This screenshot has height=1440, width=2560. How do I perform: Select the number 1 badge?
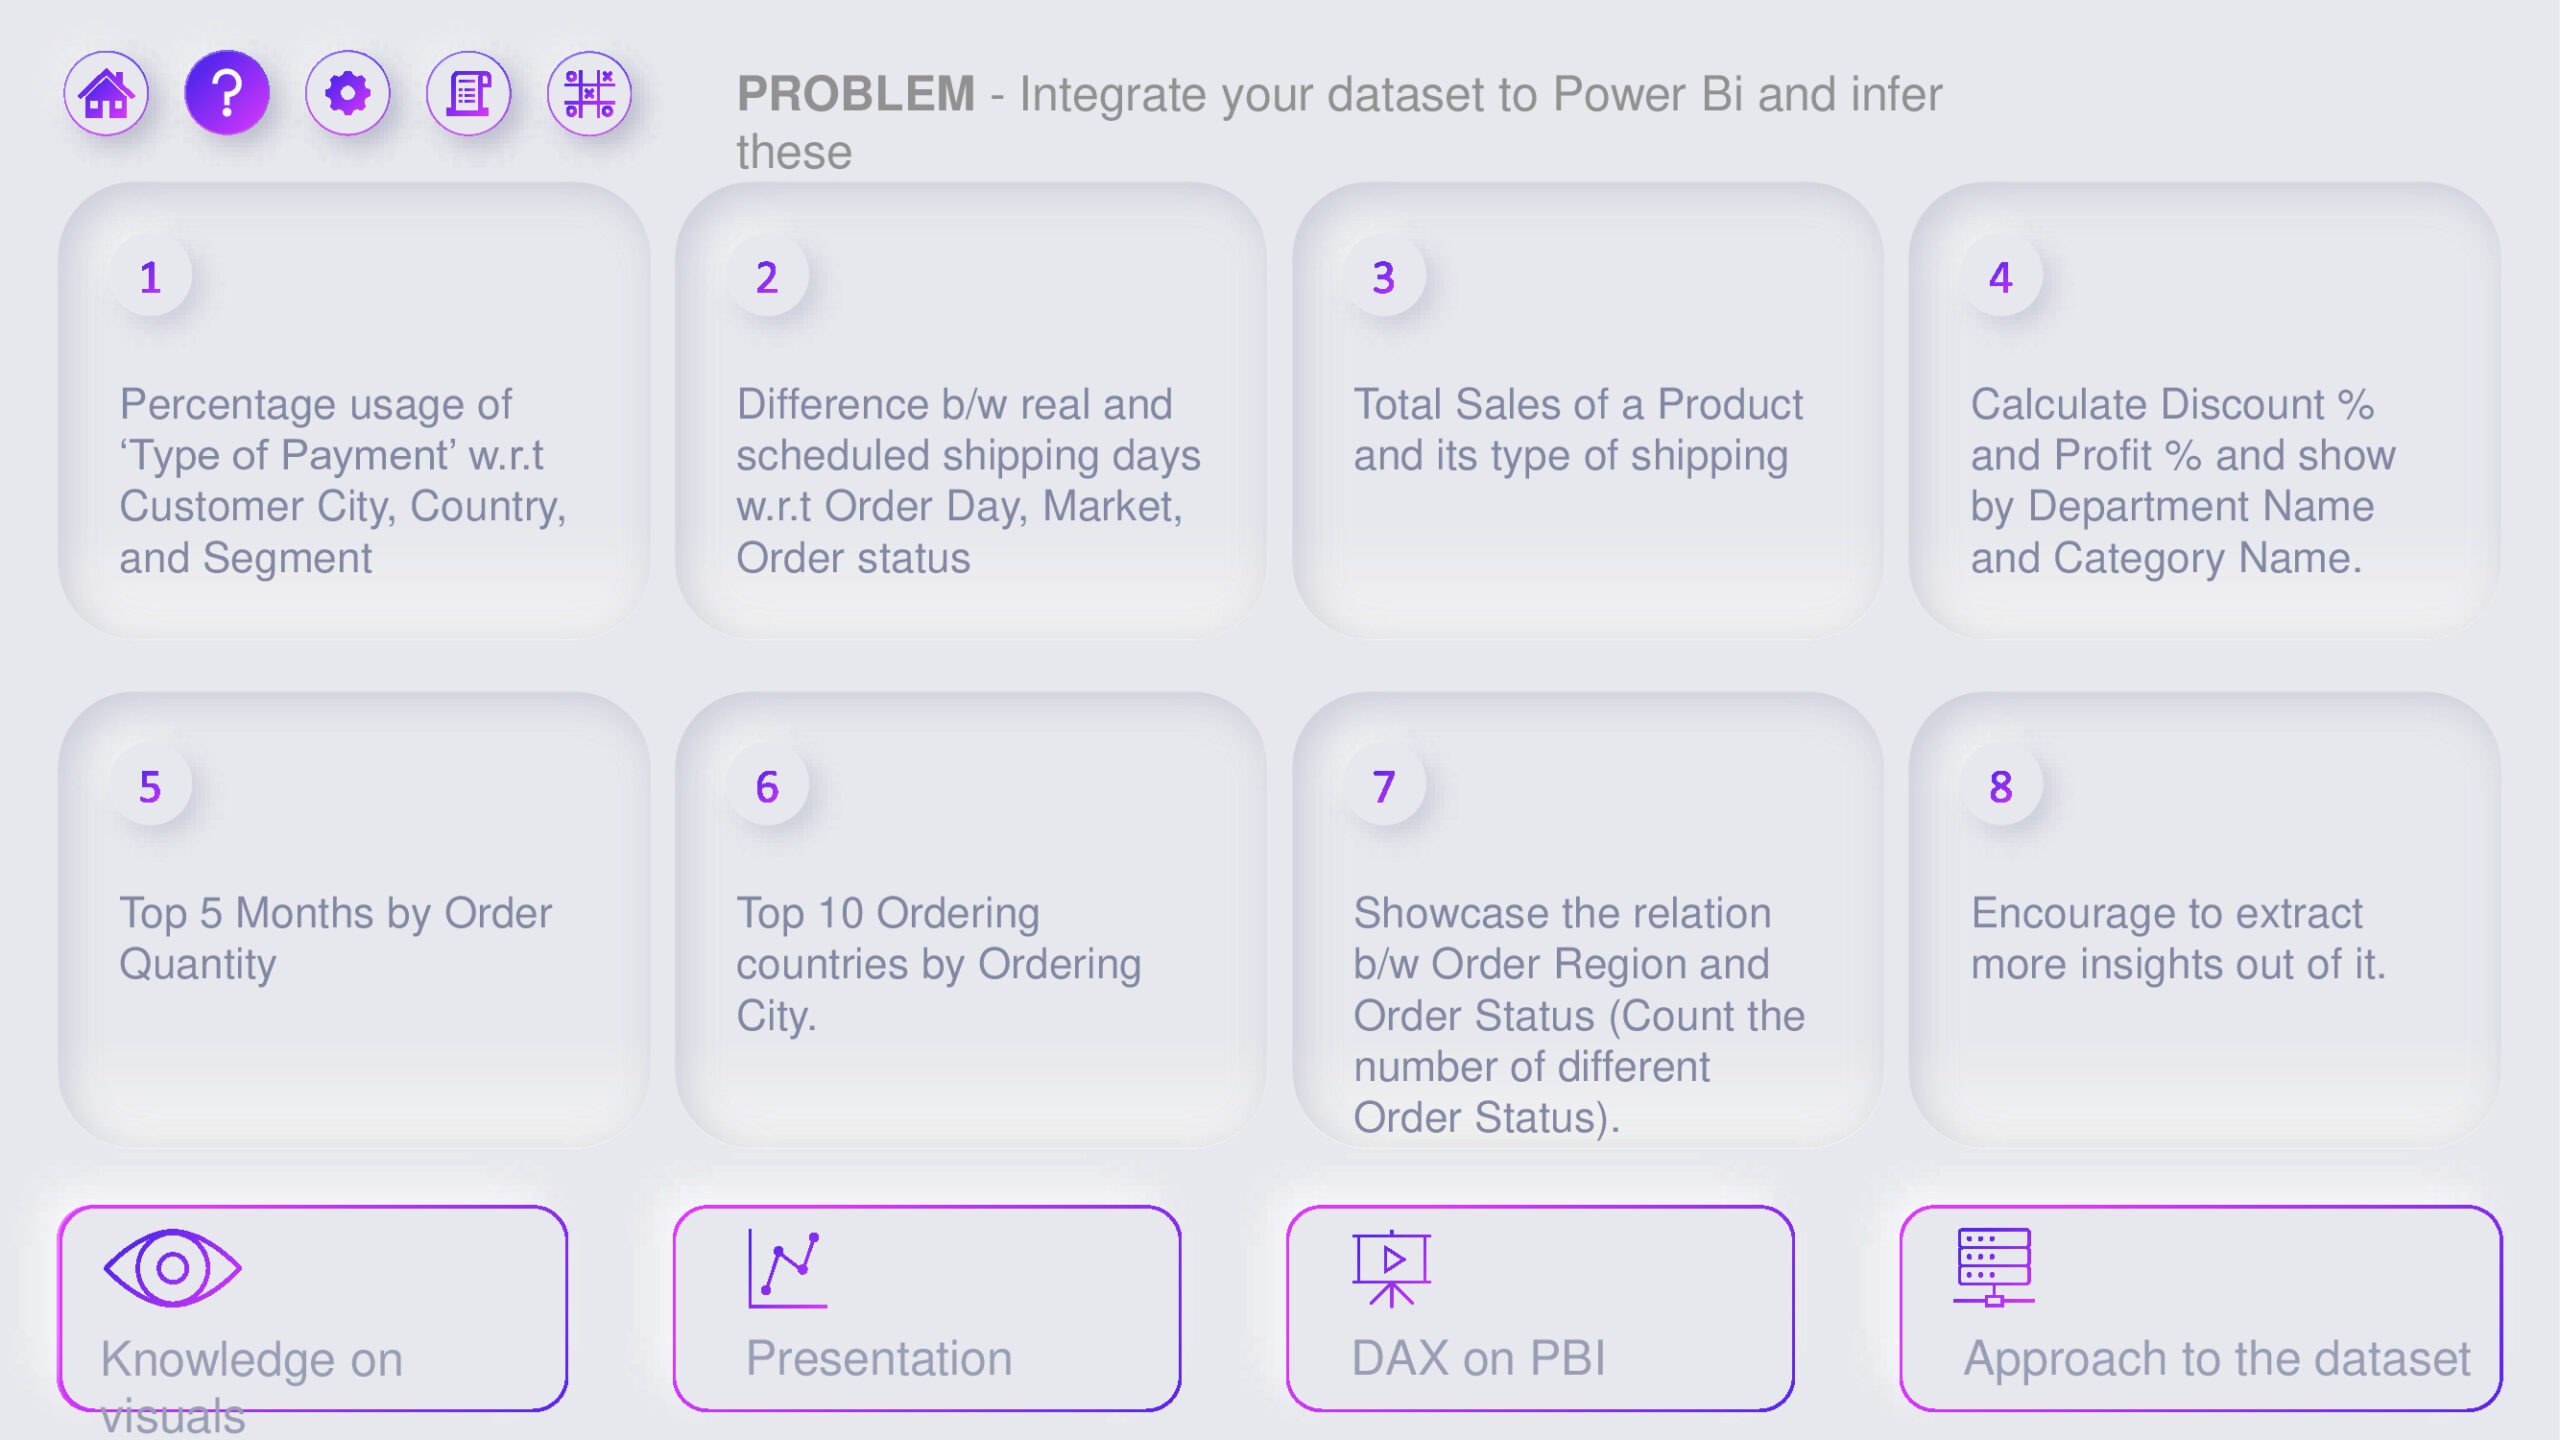click(x=151, y=277)
